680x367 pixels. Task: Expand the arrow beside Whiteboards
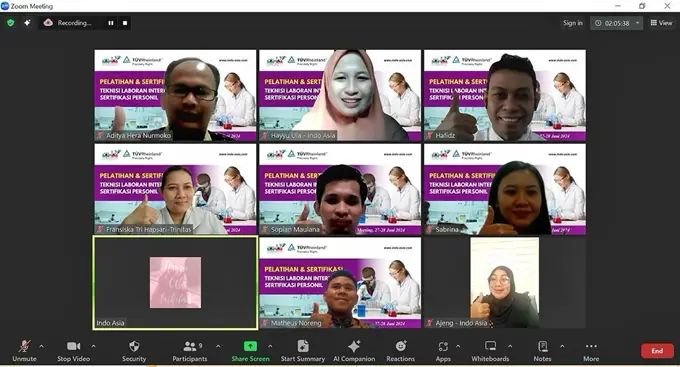pyautogui.click(x=510, y=346)
